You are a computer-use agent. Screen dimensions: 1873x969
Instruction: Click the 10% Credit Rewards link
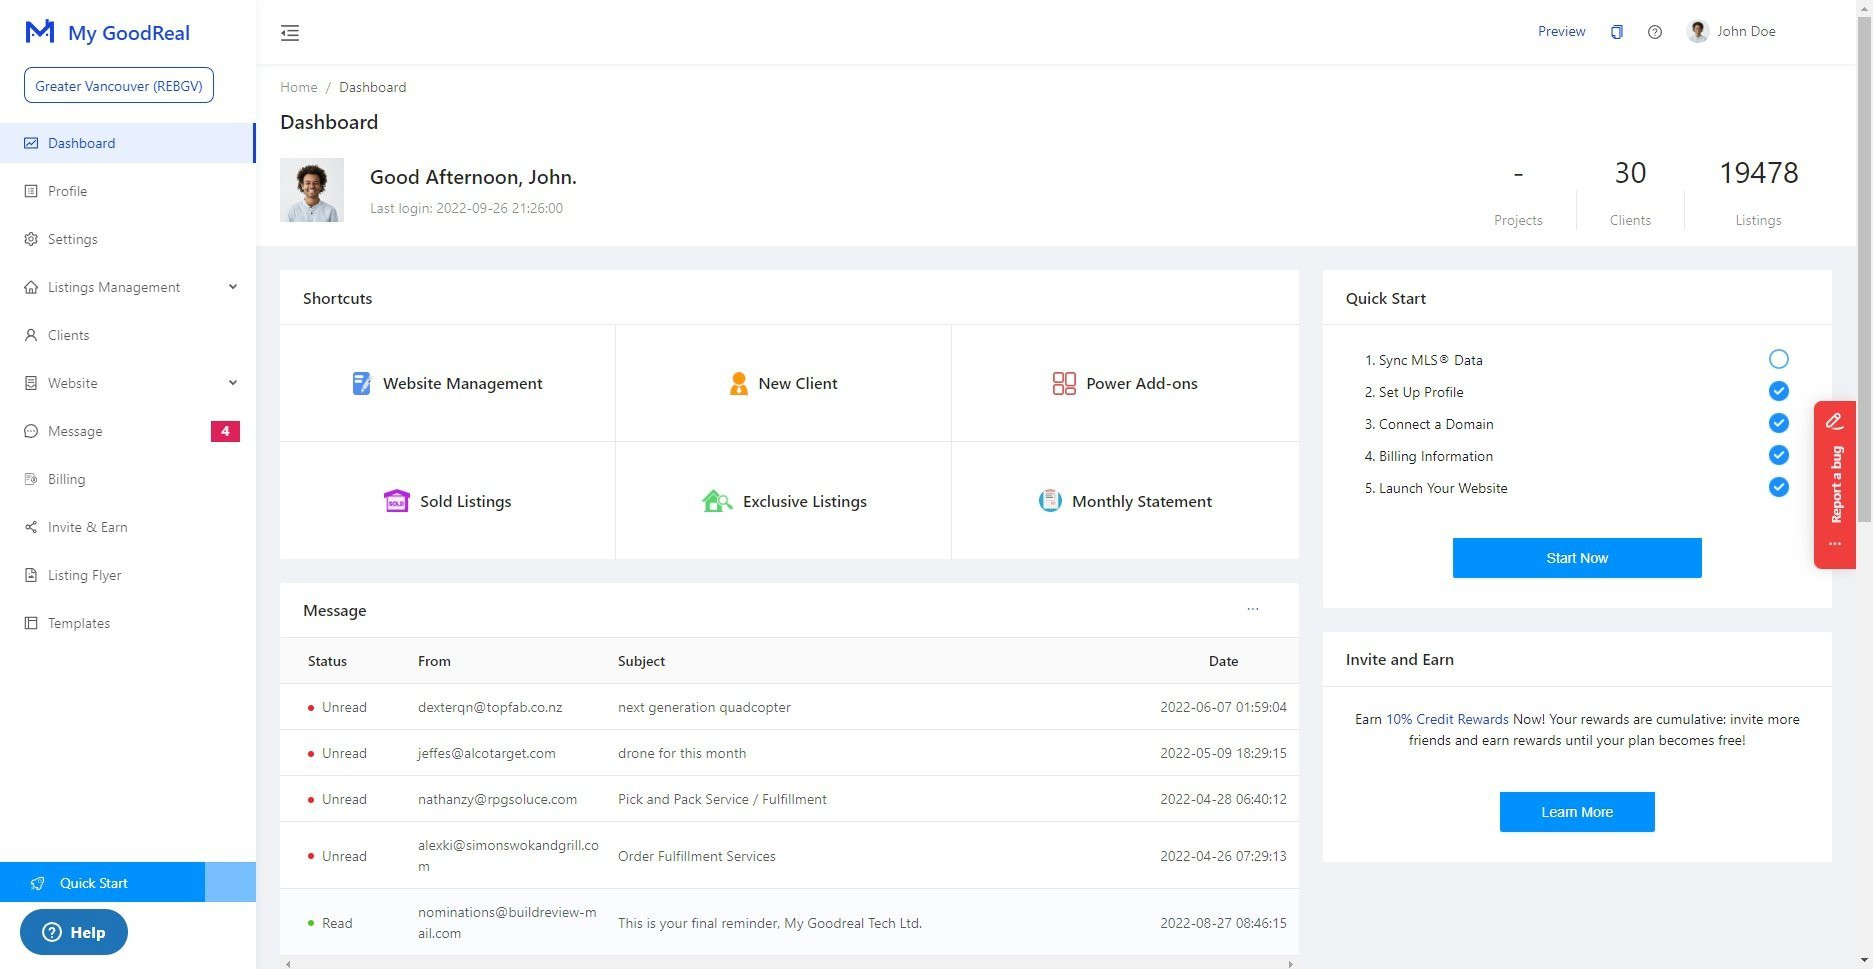pos(1446,719)
